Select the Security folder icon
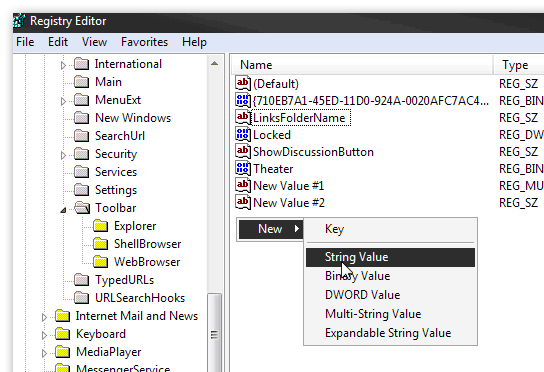 click(x=82, y=154)
